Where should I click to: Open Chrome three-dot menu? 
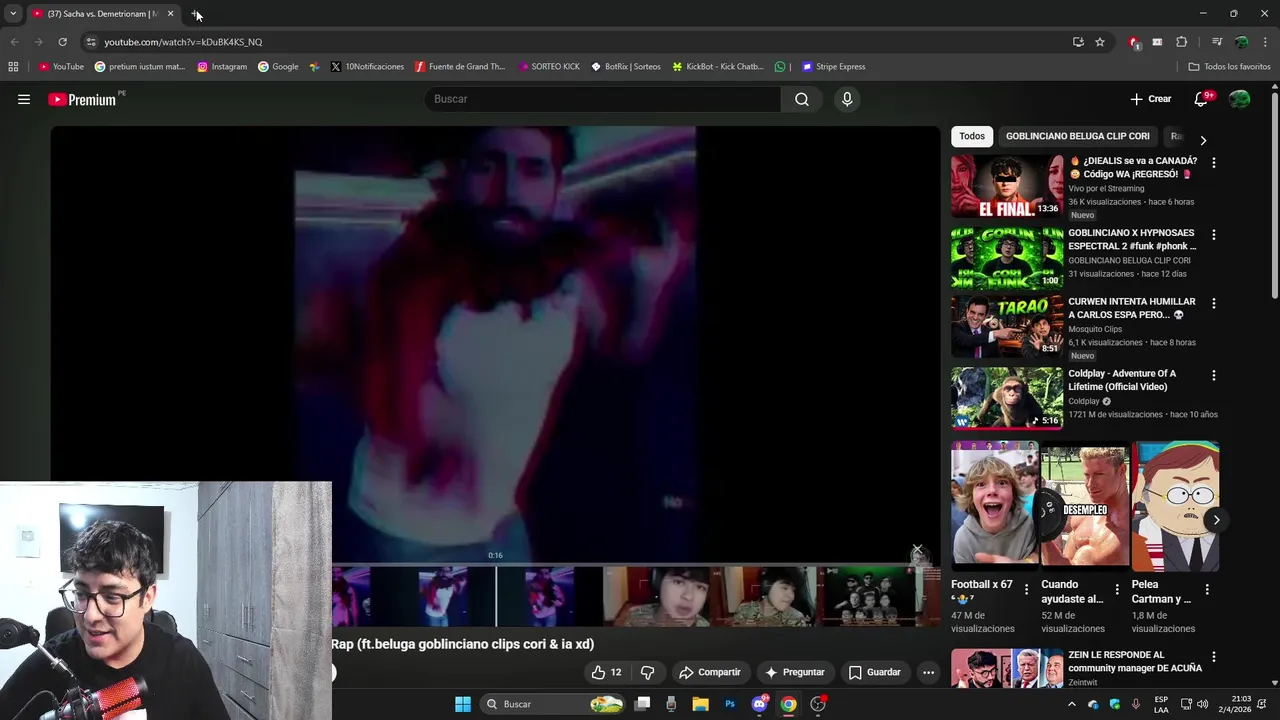(x=1266, y=42)
